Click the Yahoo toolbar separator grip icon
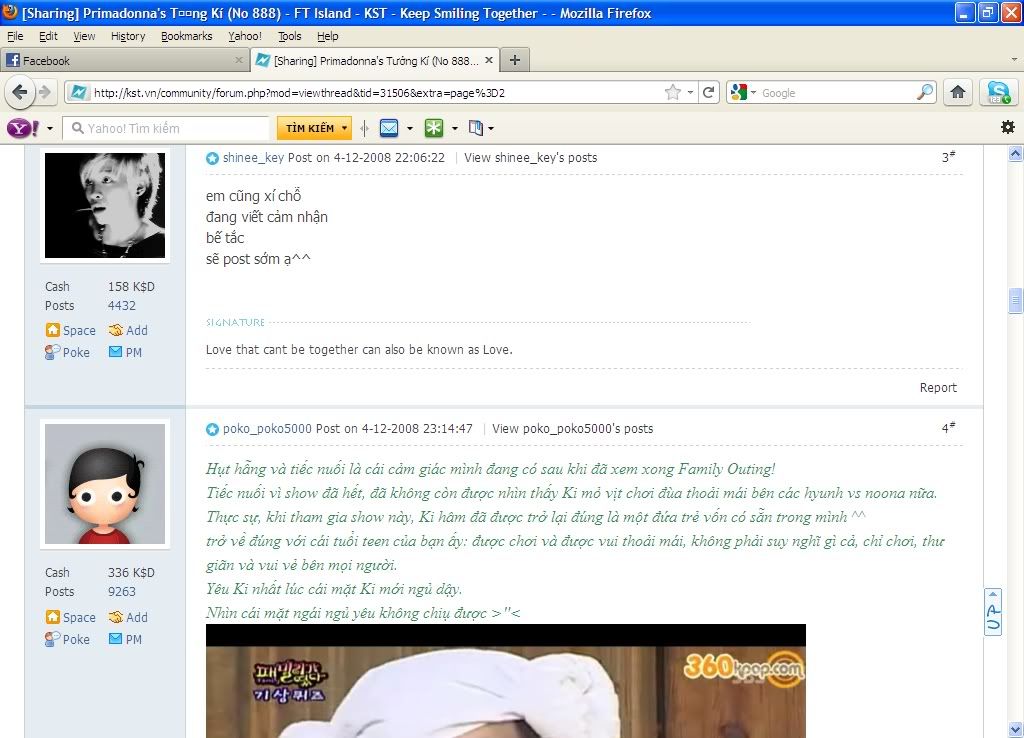Screen dimensions: 1024x738 click(364, 128)
